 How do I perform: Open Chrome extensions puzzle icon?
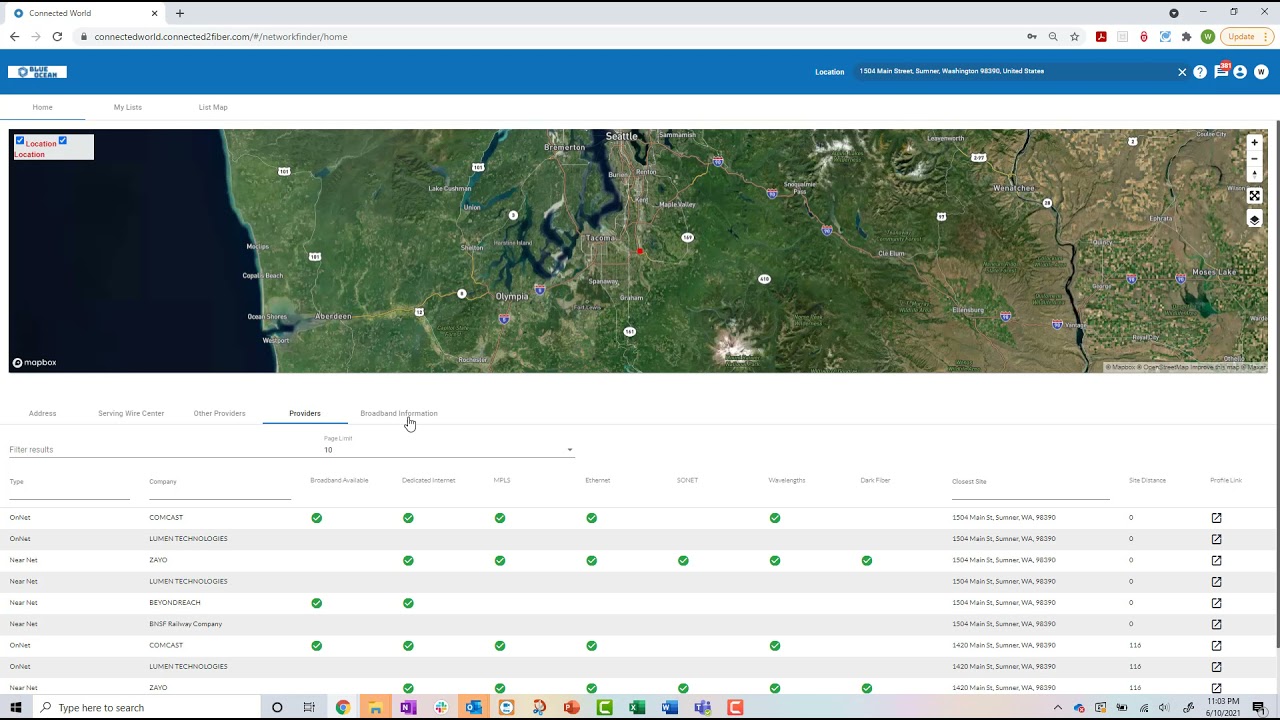coord(1186,37)
